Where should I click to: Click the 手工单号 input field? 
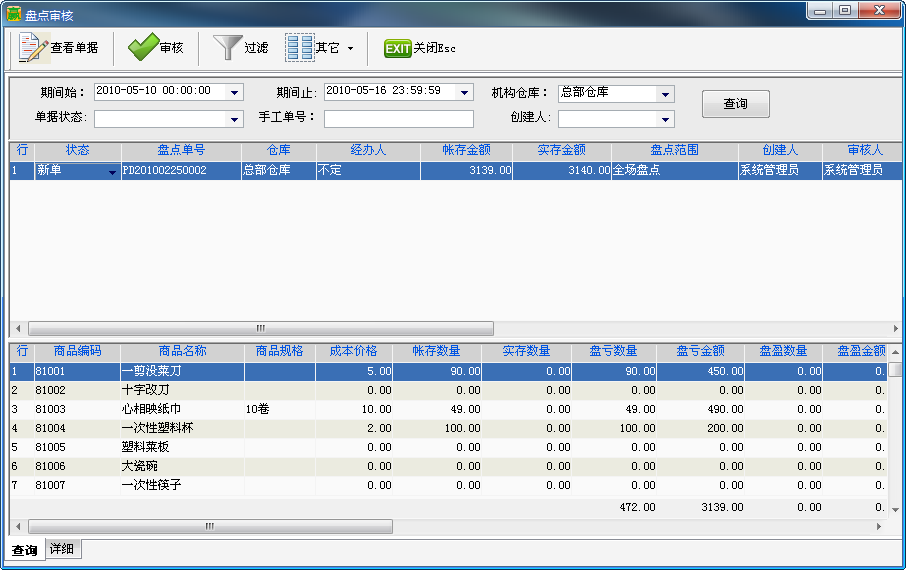click(398, 119)
